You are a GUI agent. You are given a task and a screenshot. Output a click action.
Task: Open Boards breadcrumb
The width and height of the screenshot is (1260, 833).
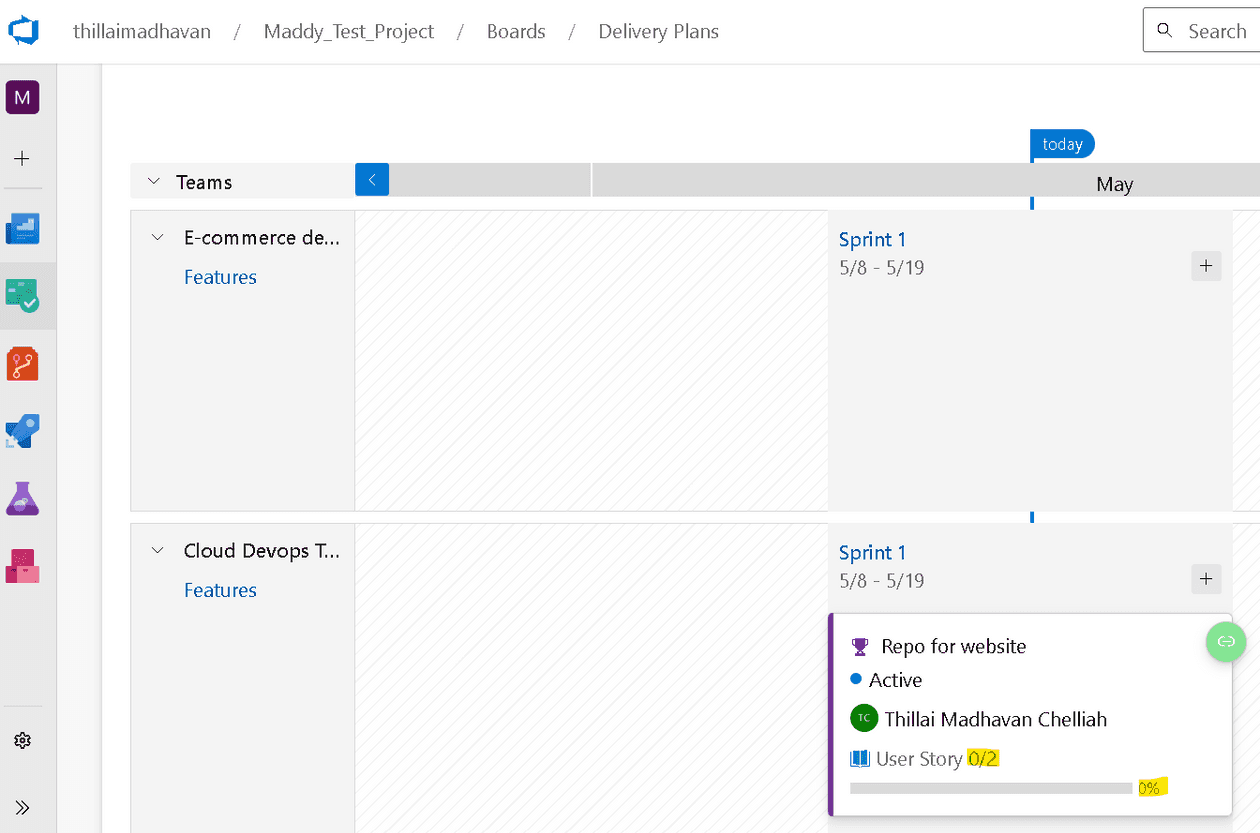tap(516, 31)
